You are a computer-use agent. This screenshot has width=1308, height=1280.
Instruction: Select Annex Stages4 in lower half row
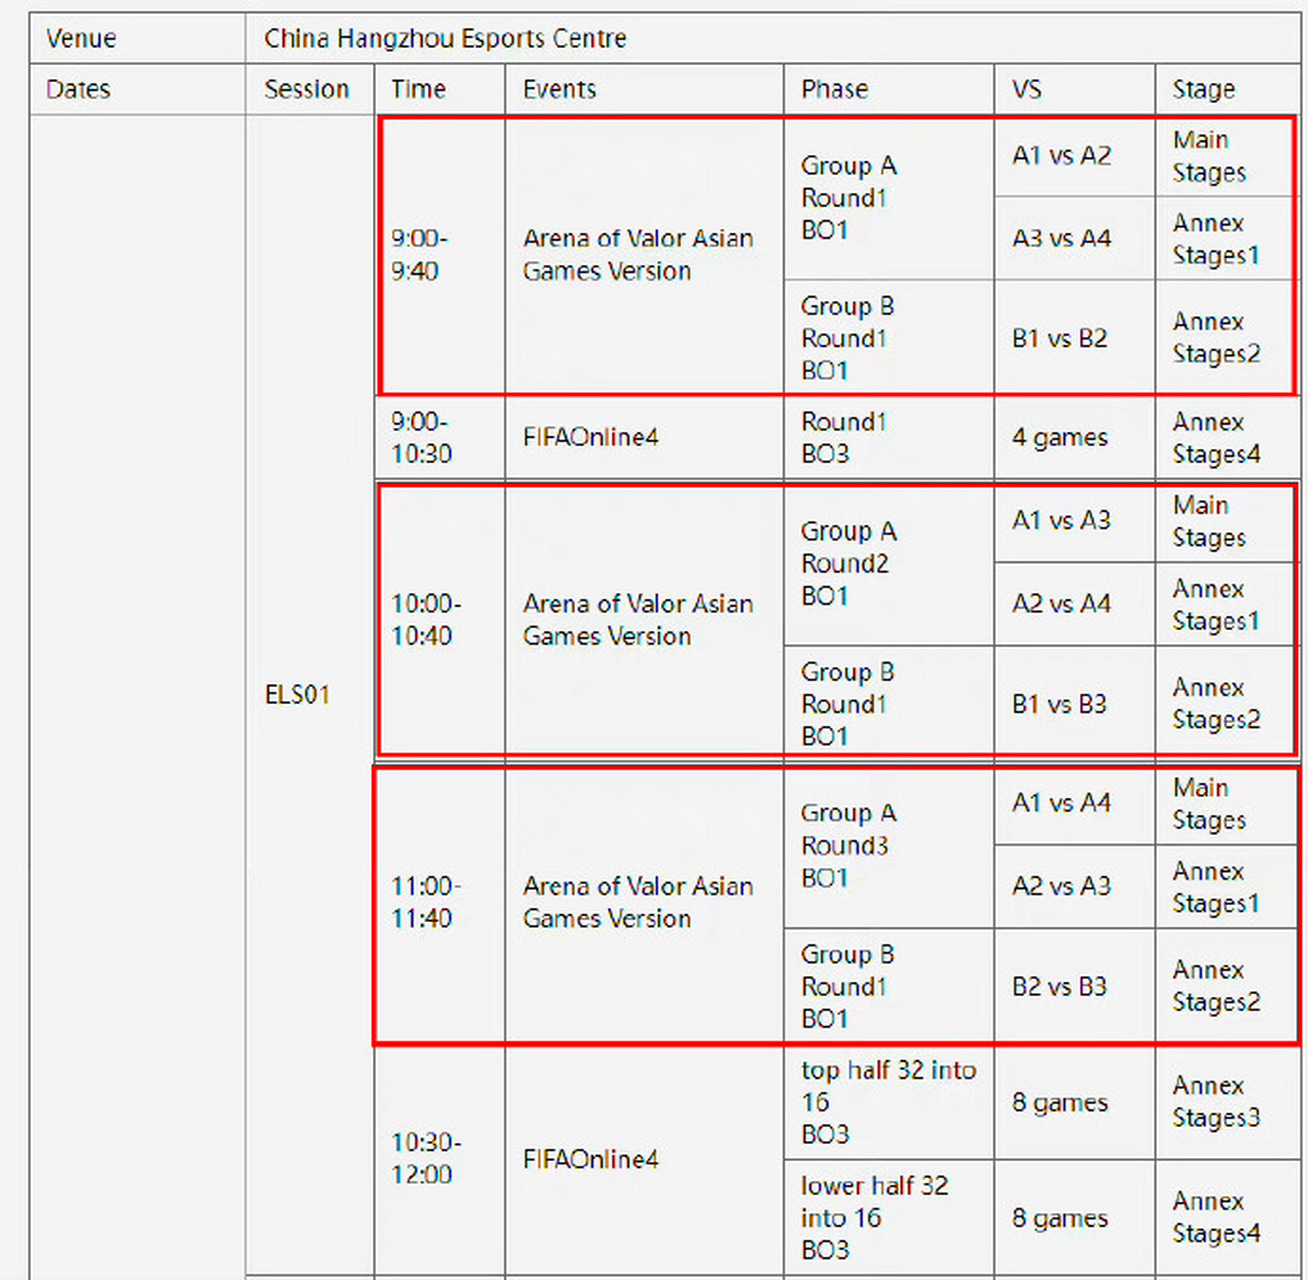pos(1229,1217)
